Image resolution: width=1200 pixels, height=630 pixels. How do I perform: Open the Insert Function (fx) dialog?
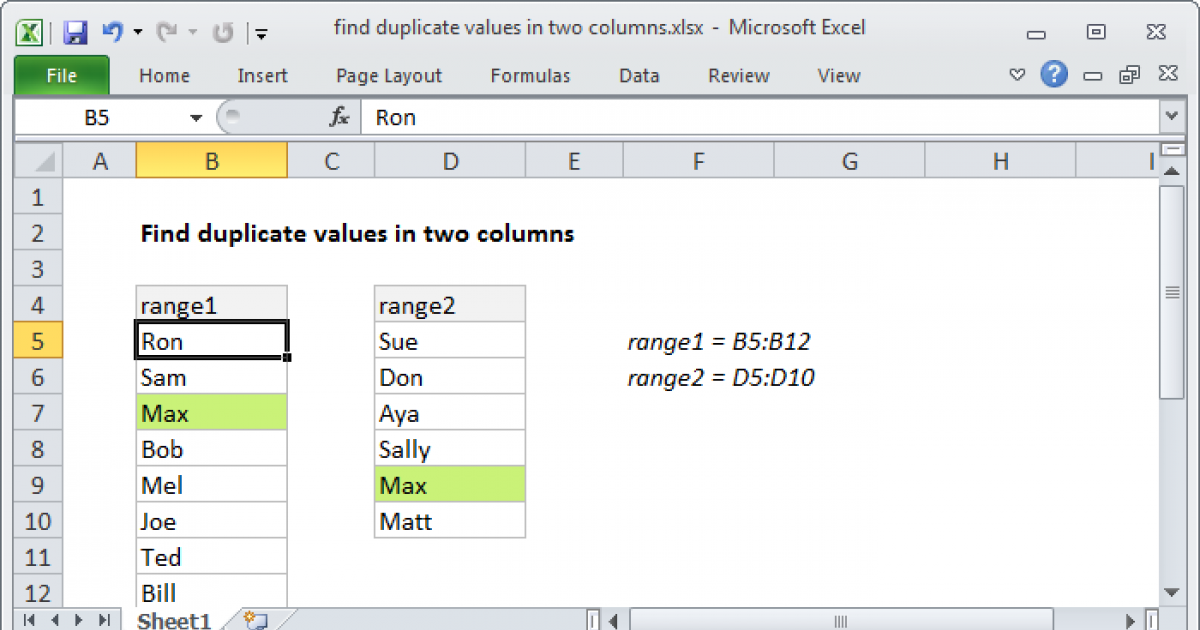click(x=340, y=116)
